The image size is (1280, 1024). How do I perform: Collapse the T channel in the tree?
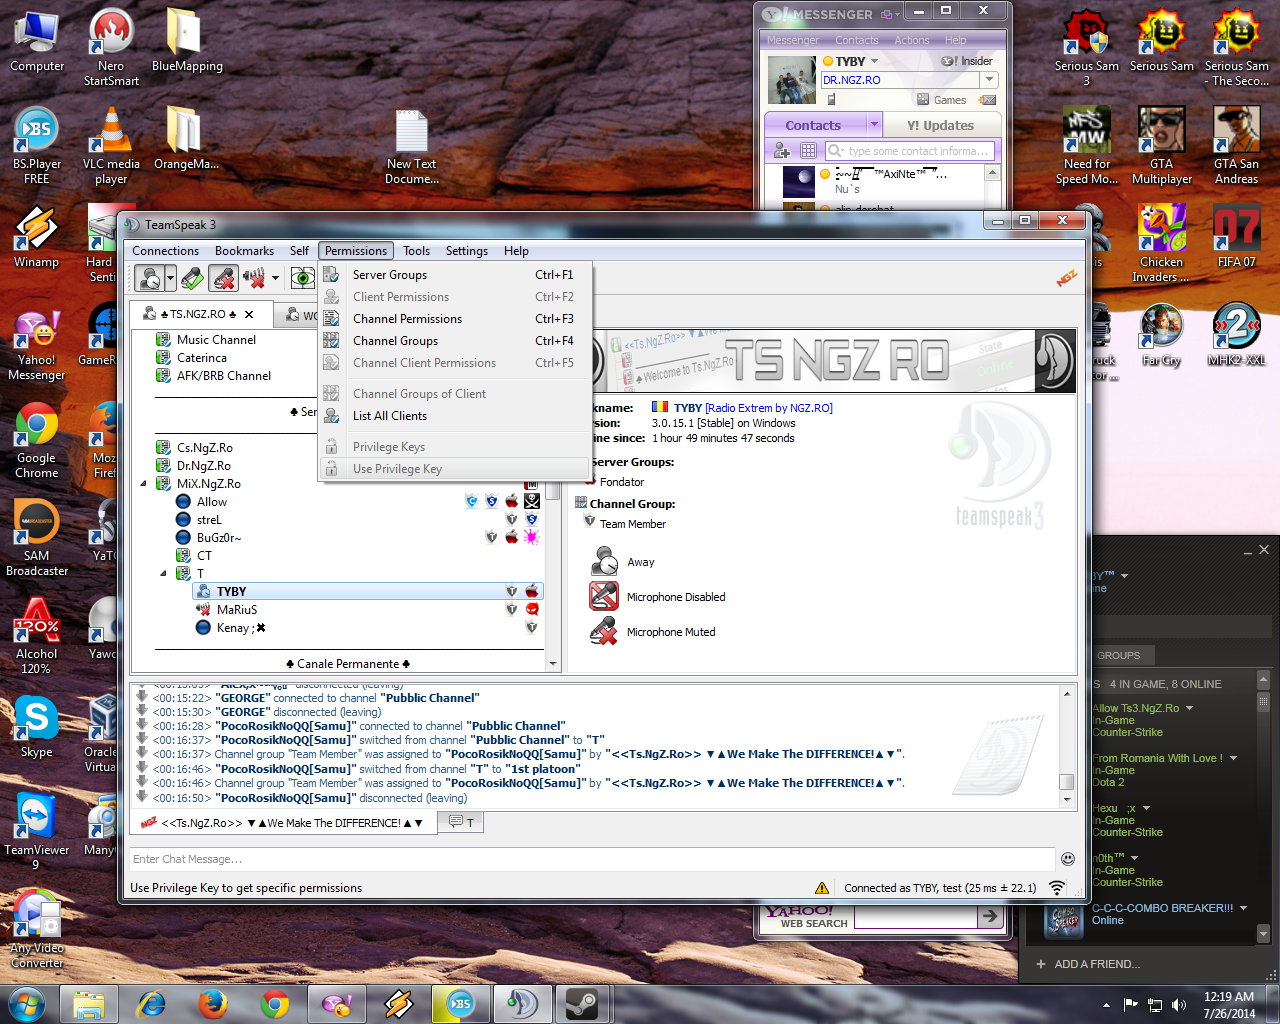163,574
